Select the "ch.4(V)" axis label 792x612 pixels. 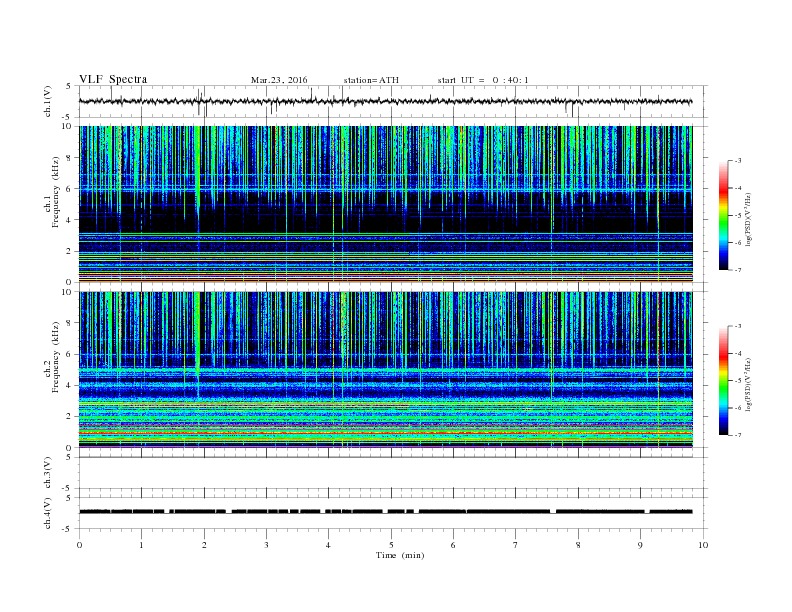pyautogui.click(x=48, y=513)
